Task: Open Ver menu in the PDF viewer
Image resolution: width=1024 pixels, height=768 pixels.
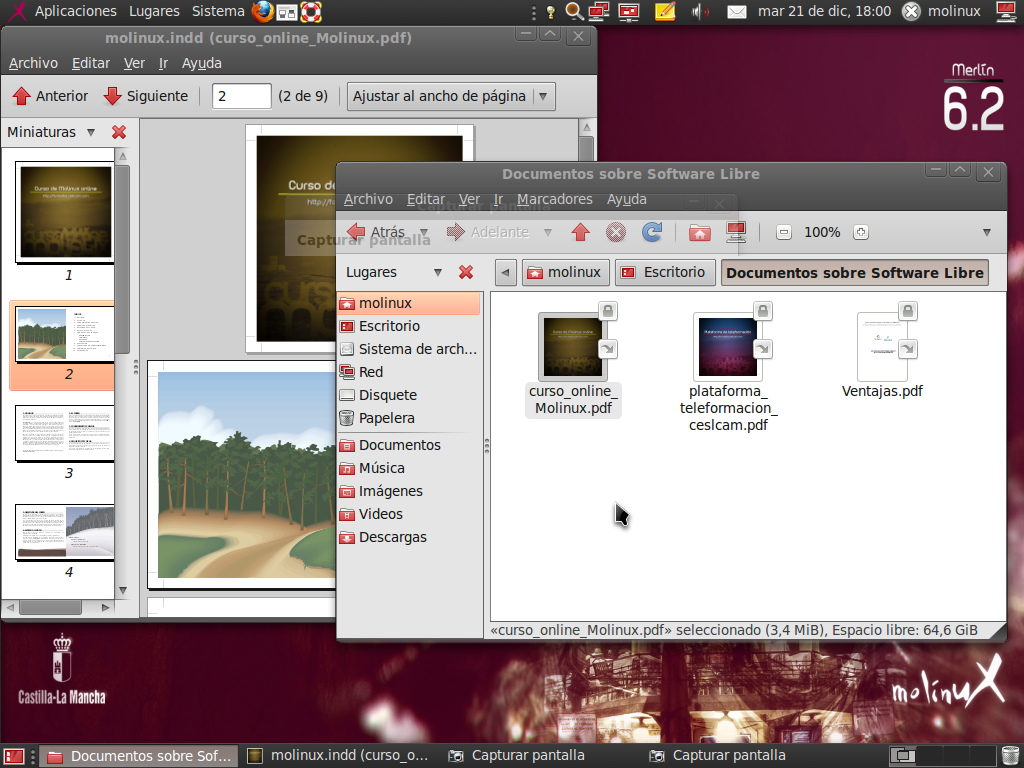Action: (x=134, y=63)
